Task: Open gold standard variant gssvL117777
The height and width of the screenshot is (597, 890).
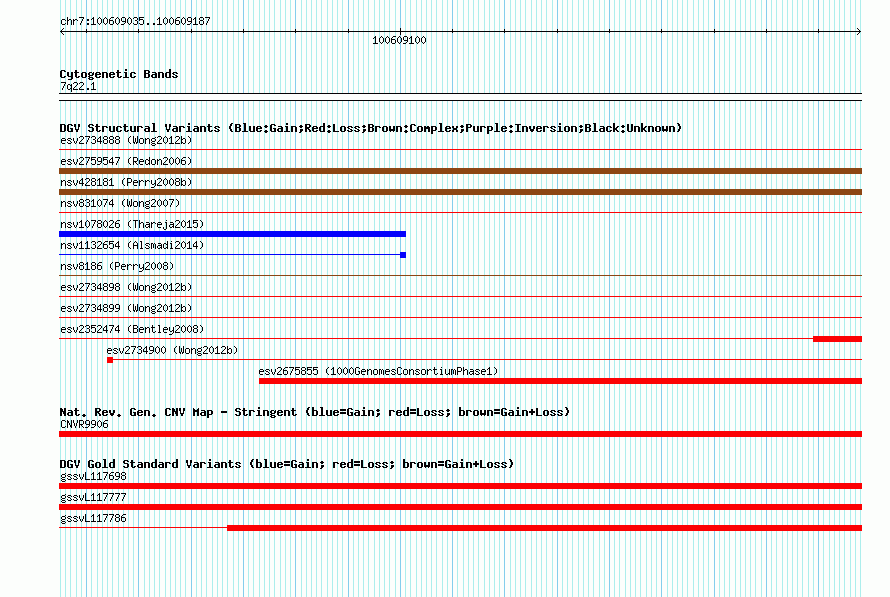Action: pos(93,497)
